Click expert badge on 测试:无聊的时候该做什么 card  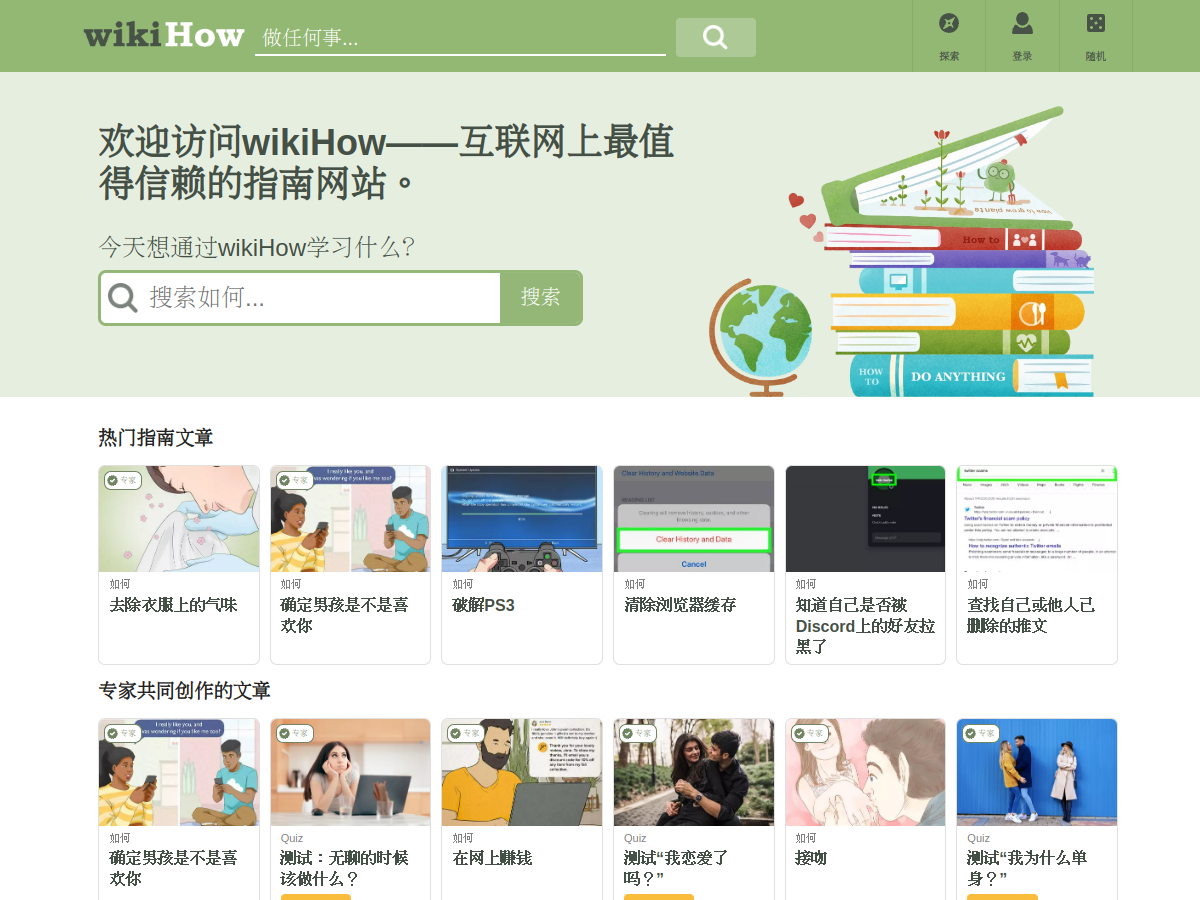pyautogui.click(x=296, y=733)
